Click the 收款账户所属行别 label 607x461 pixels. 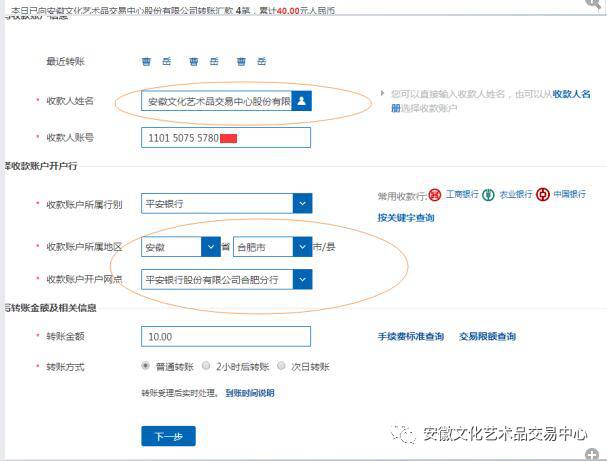tap(84, 205)
